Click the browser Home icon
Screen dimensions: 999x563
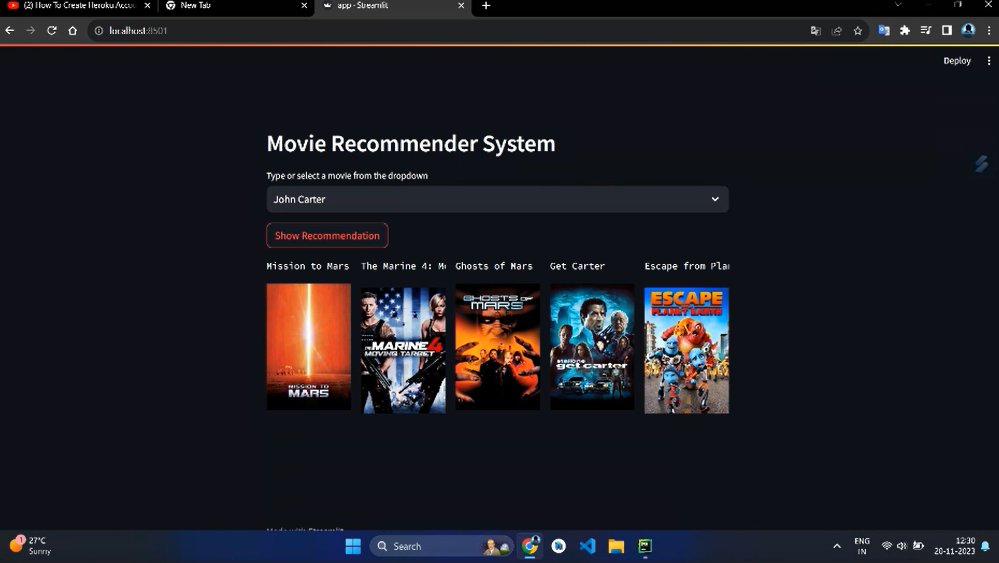(72, 31)
